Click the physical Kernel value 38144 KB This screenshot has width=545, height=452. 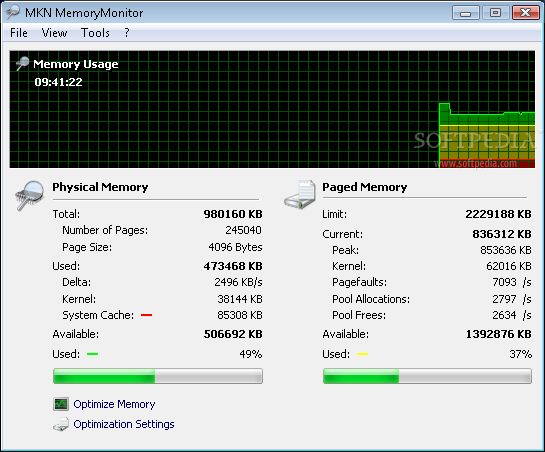click(240, 299)
